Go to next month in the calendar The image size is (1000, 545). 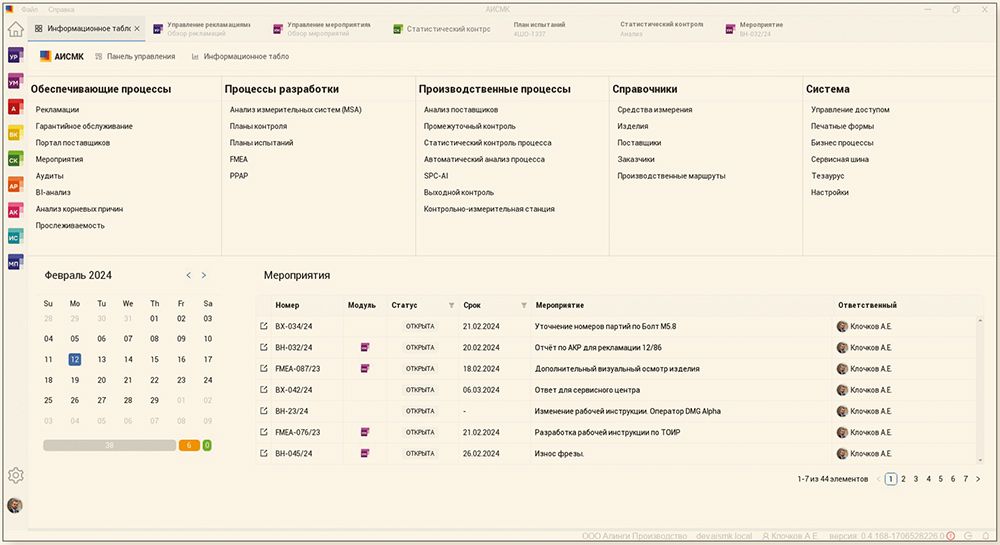[x=204, y=275]
